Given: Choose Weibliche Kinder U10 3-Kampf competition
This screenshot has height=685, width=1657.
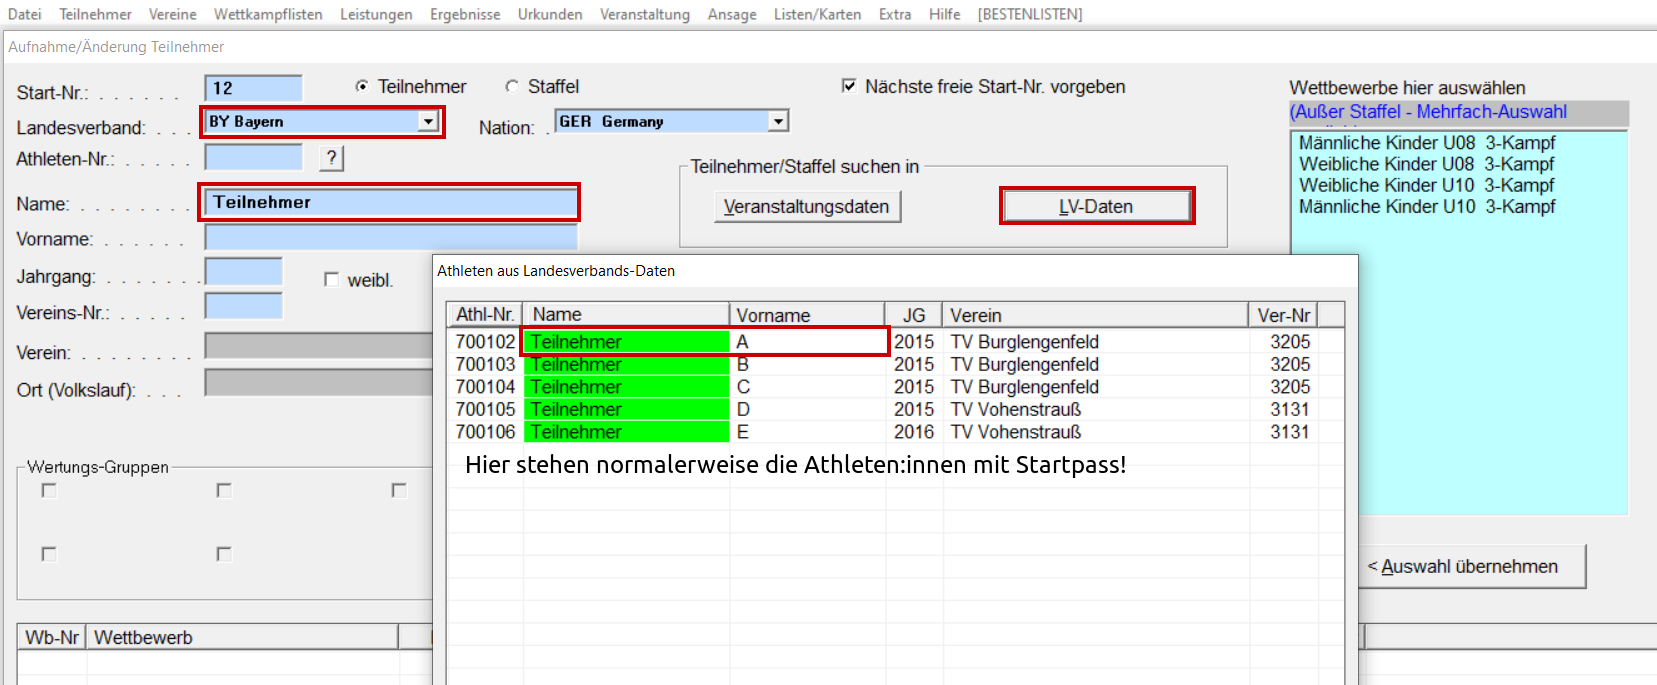Looking at the screenshot, I should coord(1426,185).
